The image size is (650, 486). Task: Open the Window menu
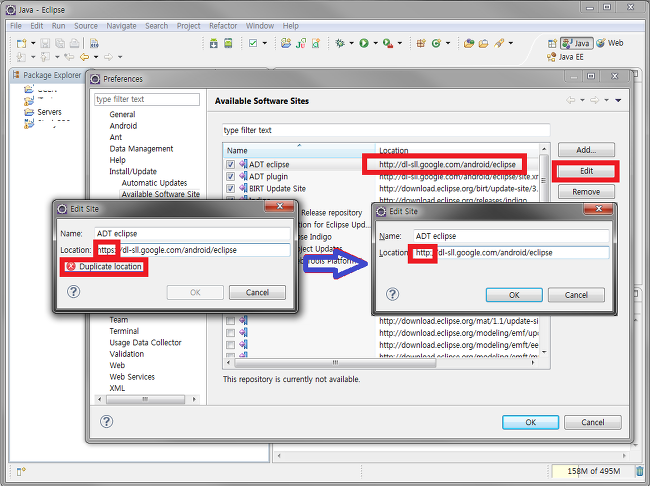pyautogui.click(x=260, y=26)
